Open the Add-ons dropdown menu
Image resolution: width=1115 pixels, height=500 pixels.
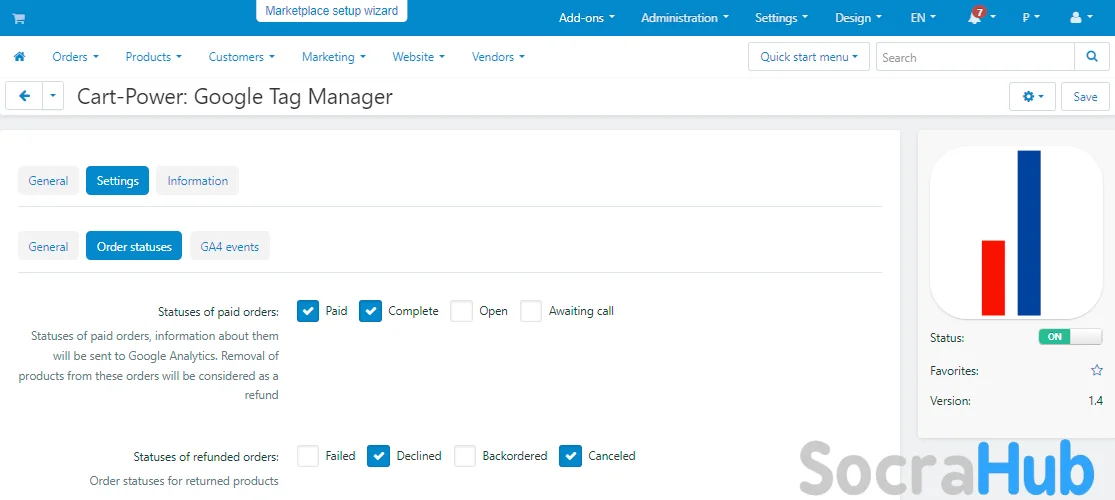586,18
